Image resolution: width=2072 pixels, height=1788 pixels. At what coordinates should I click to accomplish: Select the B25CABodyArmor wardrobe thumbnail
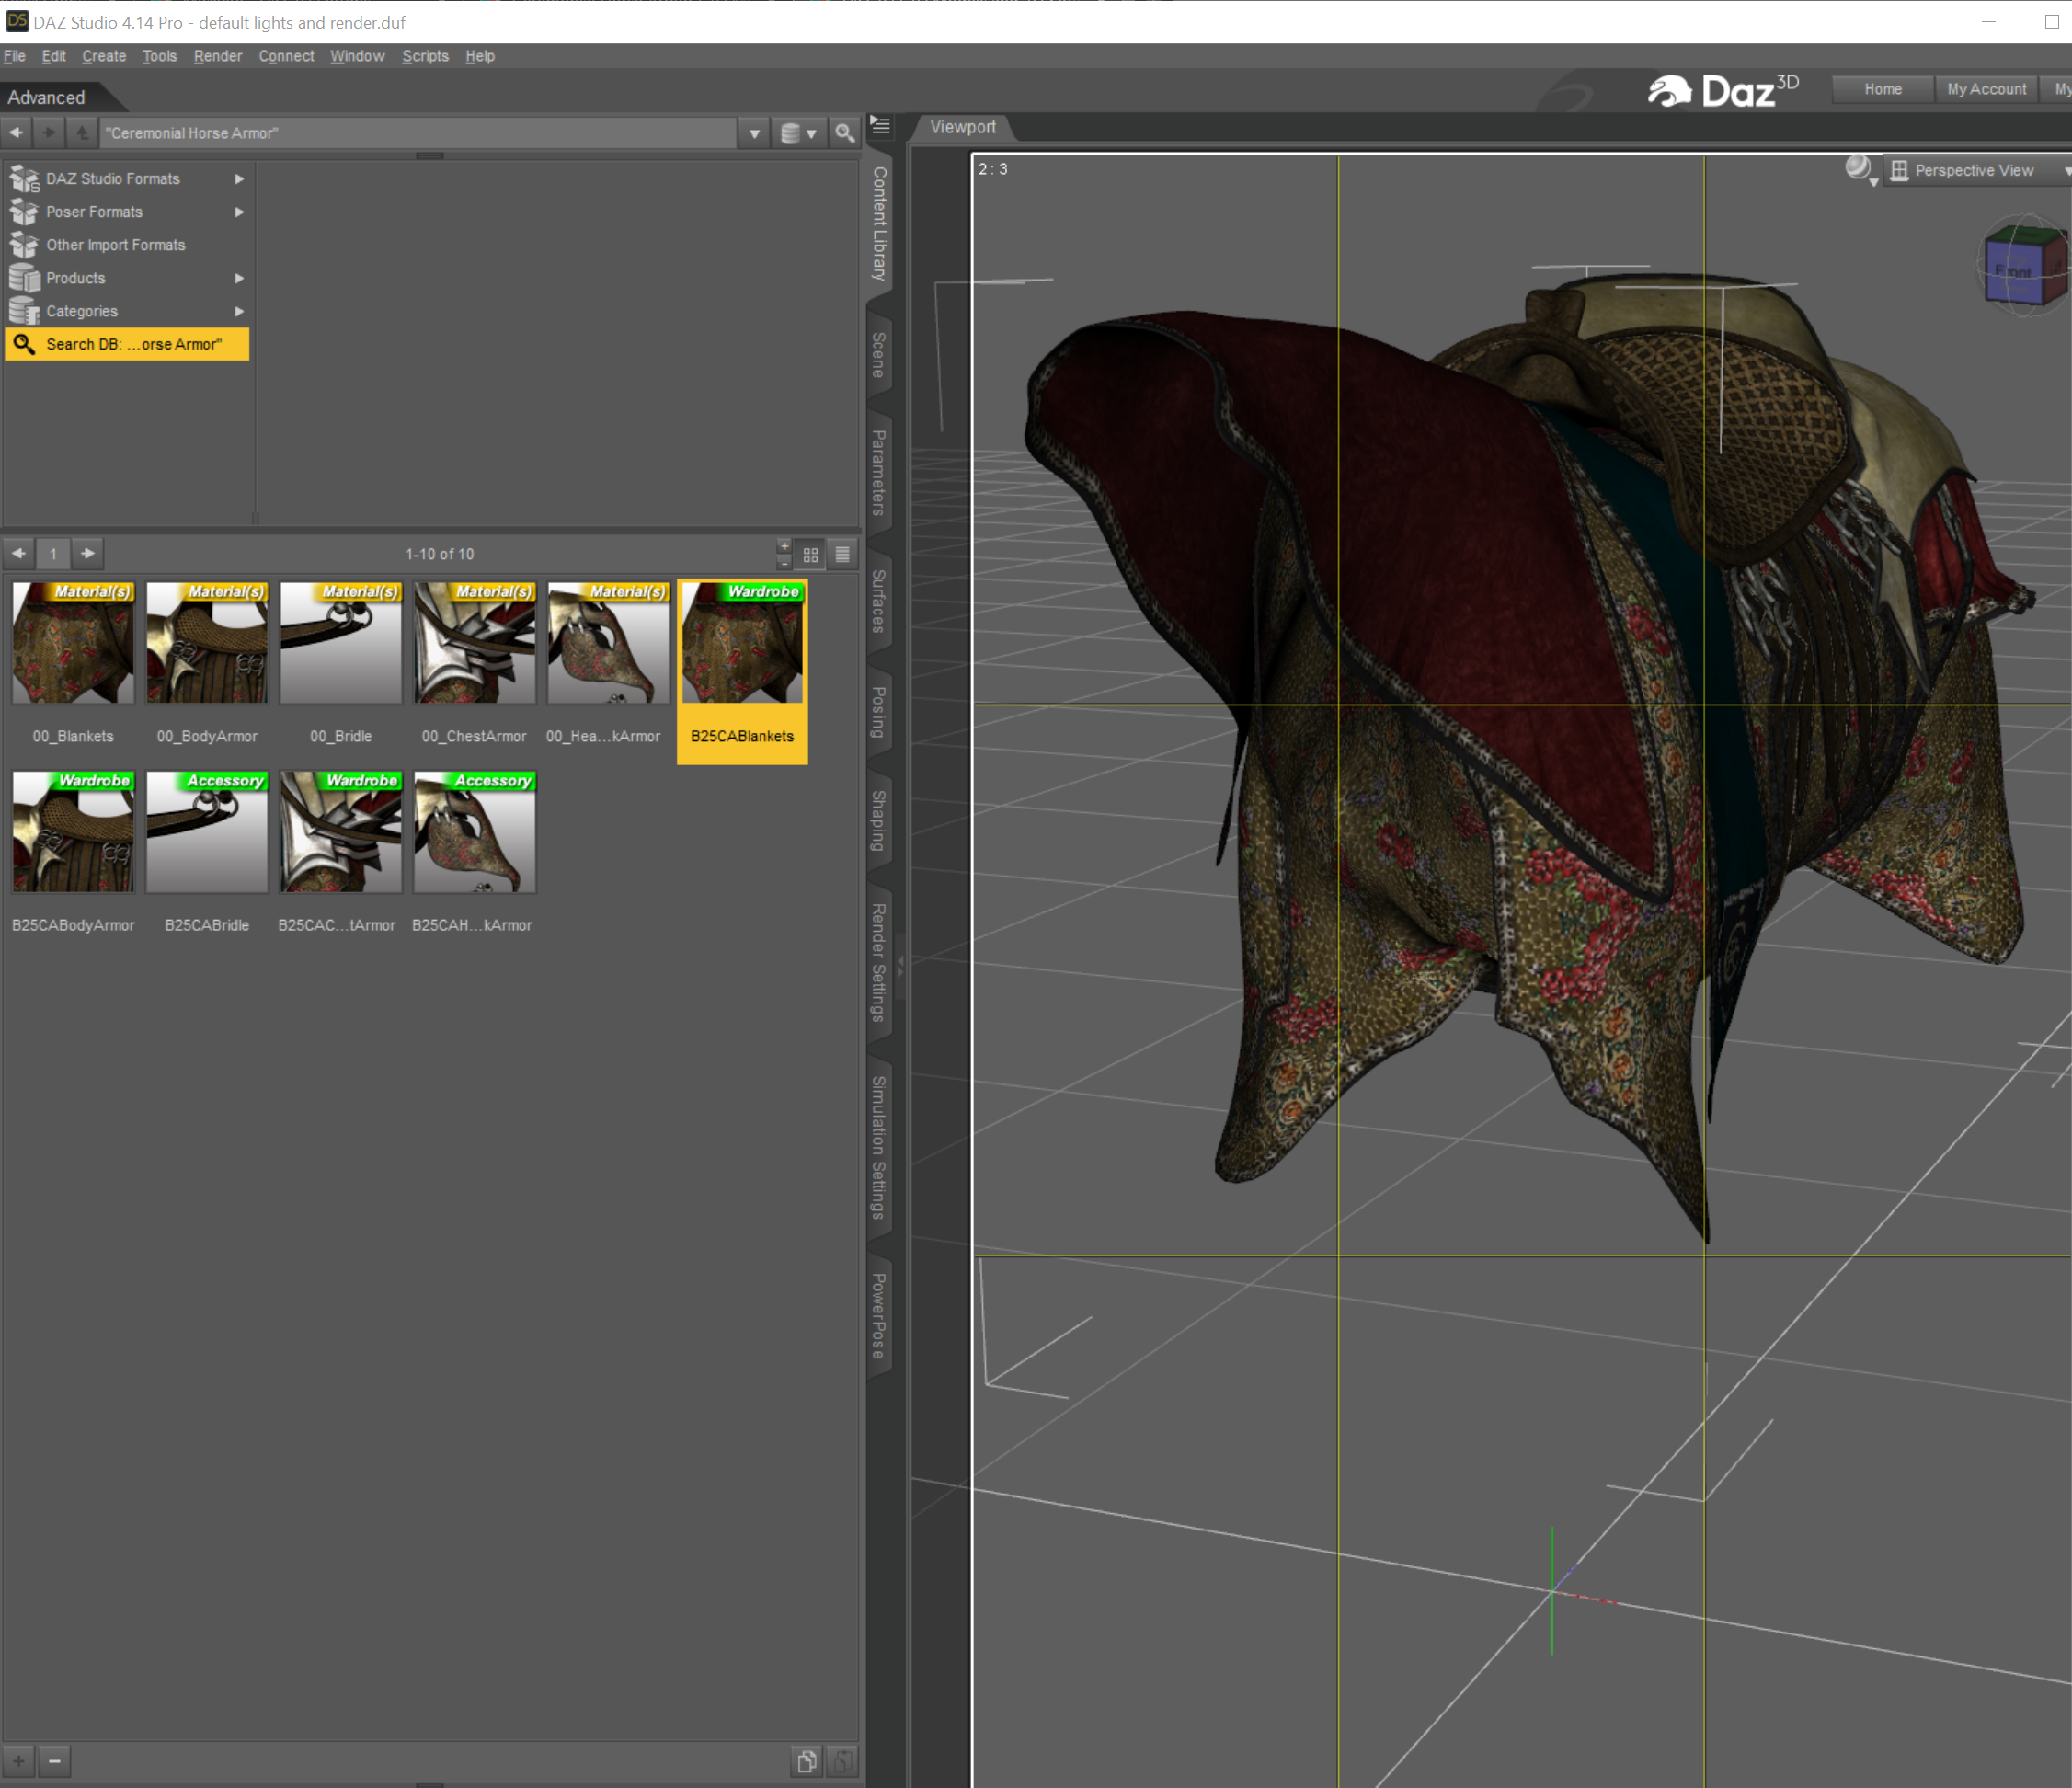[x=73, y=832]
